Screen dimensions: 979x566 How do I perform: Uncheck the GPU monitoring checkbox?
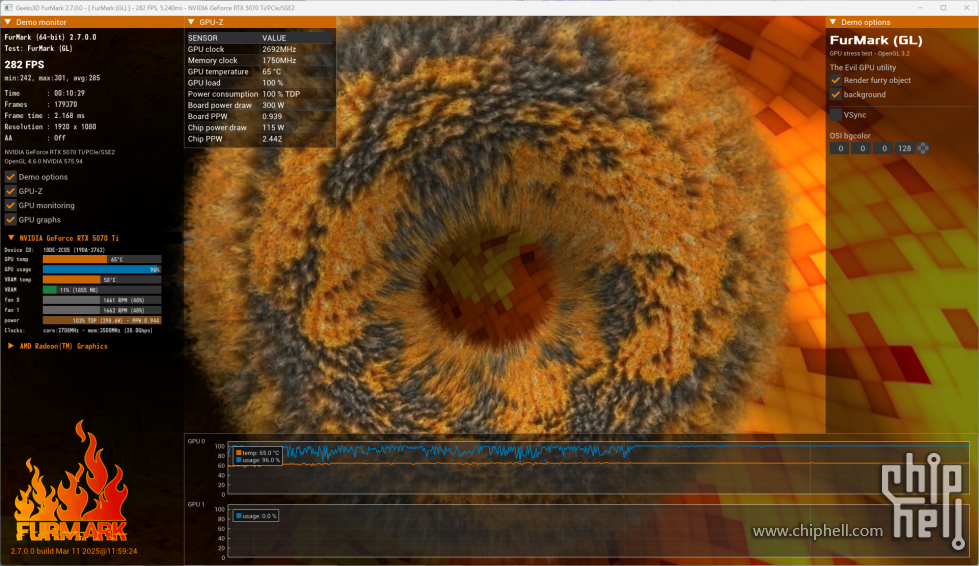(x=11, y=205)
